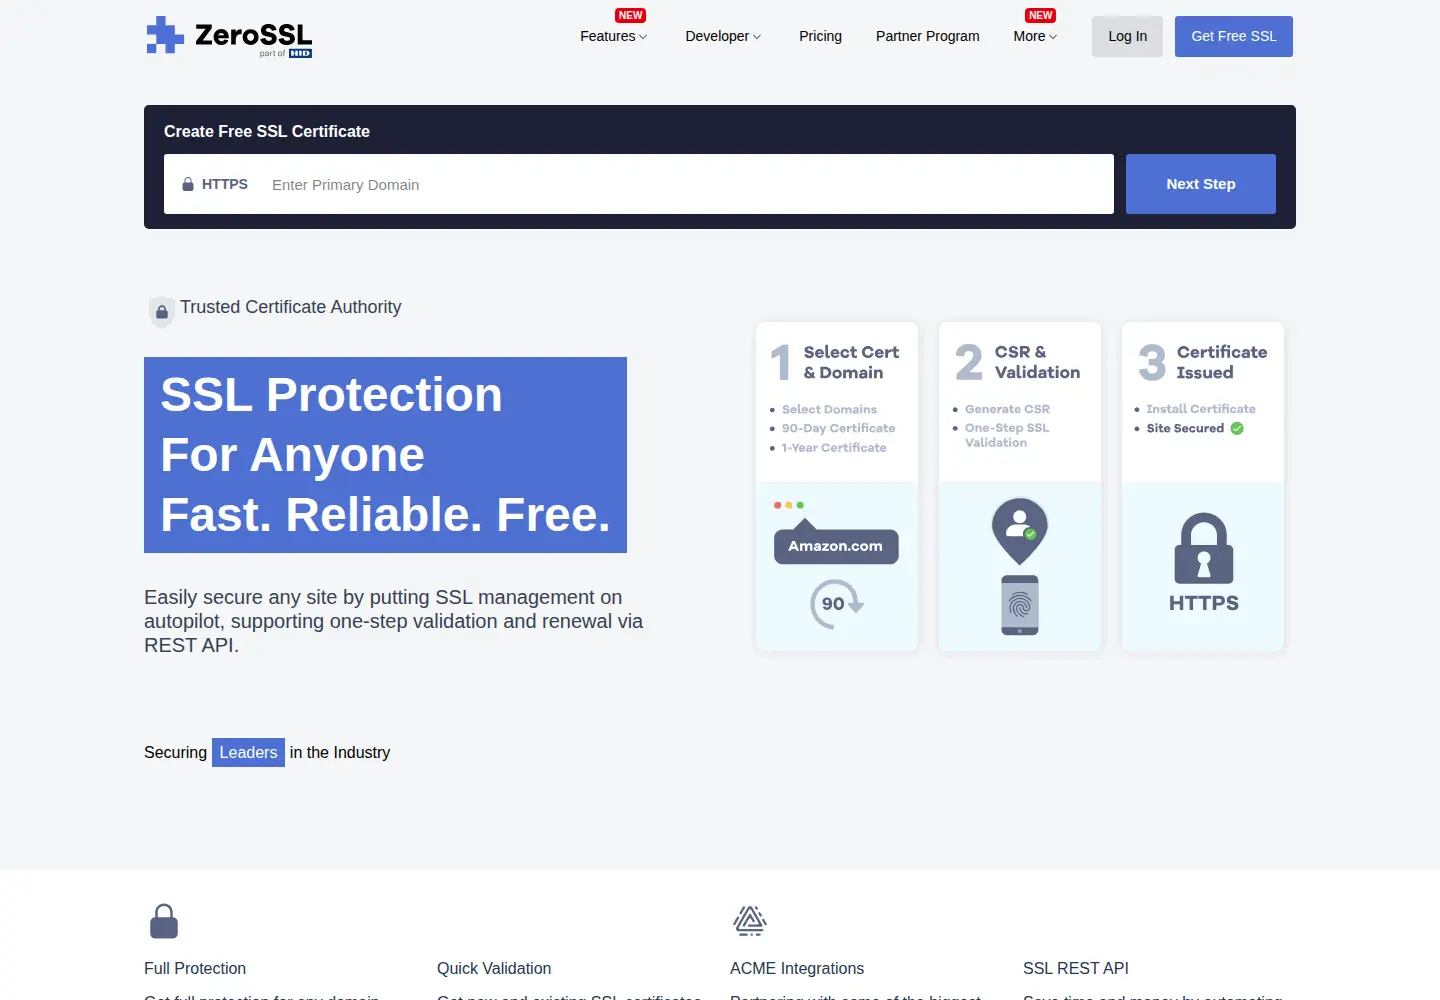Click the 90-Day Certificate bullet text
This screenshot has height=1000, width=1440.
(838, 428)
